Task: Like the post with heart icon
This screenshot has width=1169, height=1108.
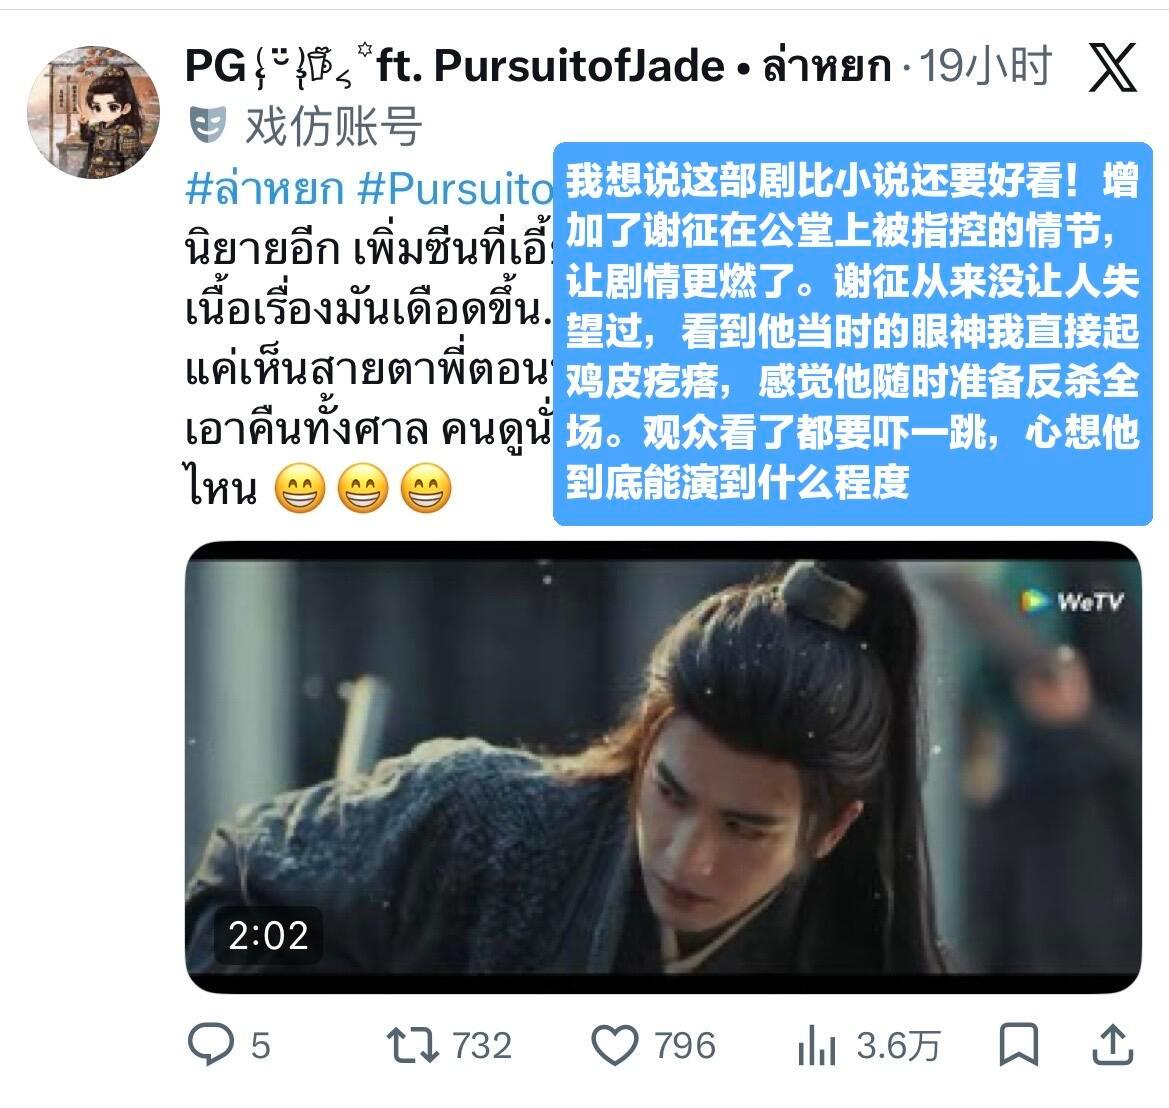Action: pos(614,1045)
